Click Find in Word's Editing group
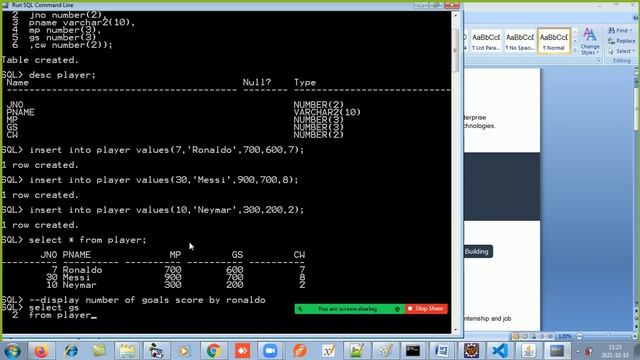 [620, 31]
